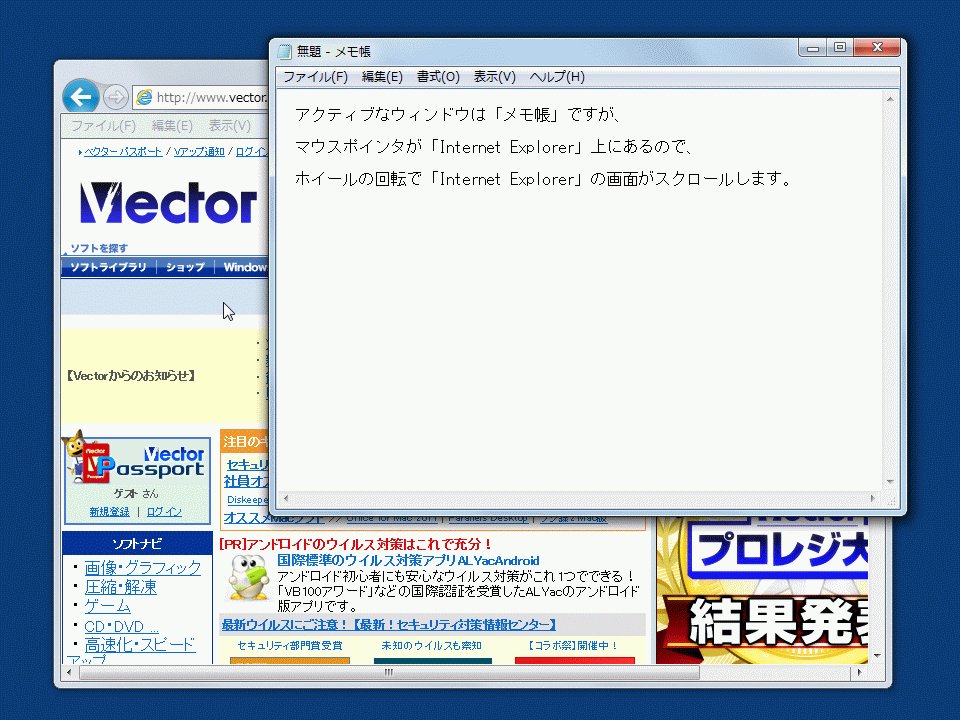Open the CD・DVD category link
Viewport: 960px width, 720px height.
pos(121,626)
